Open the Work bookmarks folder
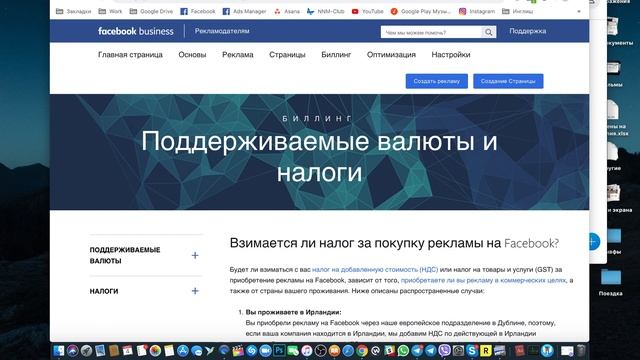640x360 pixels. point(110,11)
